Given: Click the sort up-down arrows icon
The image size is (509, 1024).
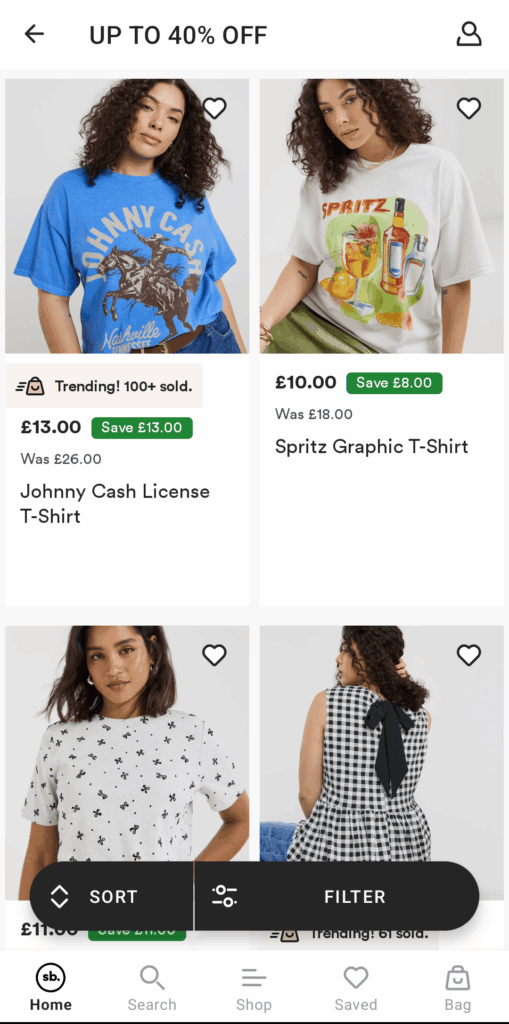Looking at the screenshot, I should [x=59, y=897].
